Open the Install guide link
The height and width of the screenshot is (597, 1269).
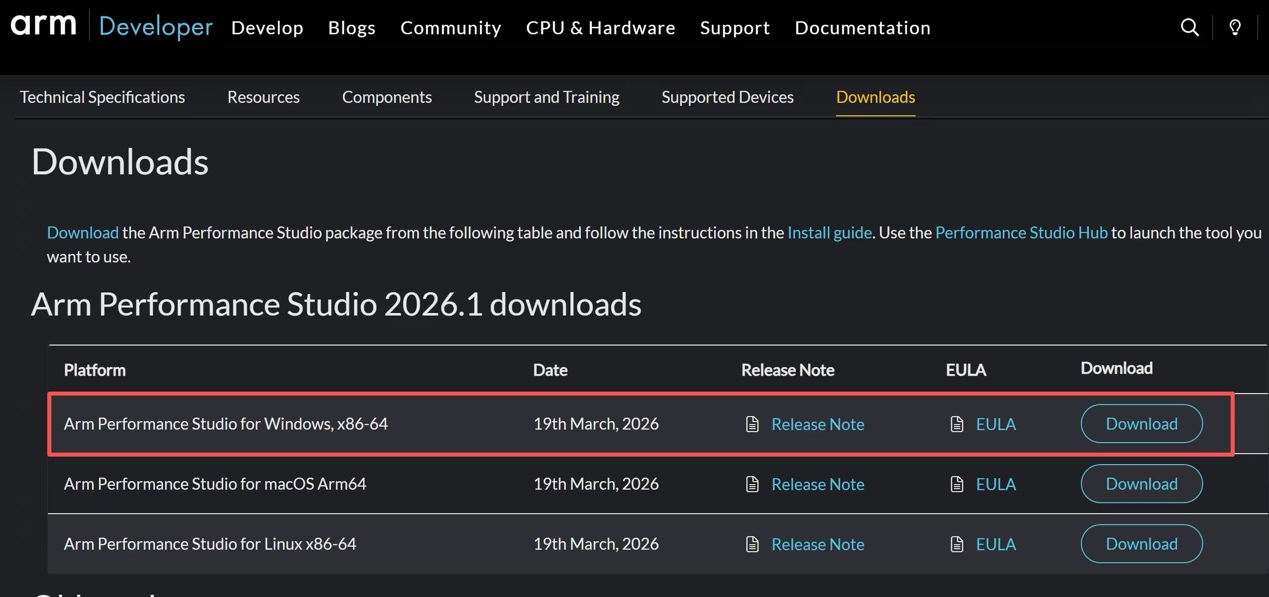(829, 232)
